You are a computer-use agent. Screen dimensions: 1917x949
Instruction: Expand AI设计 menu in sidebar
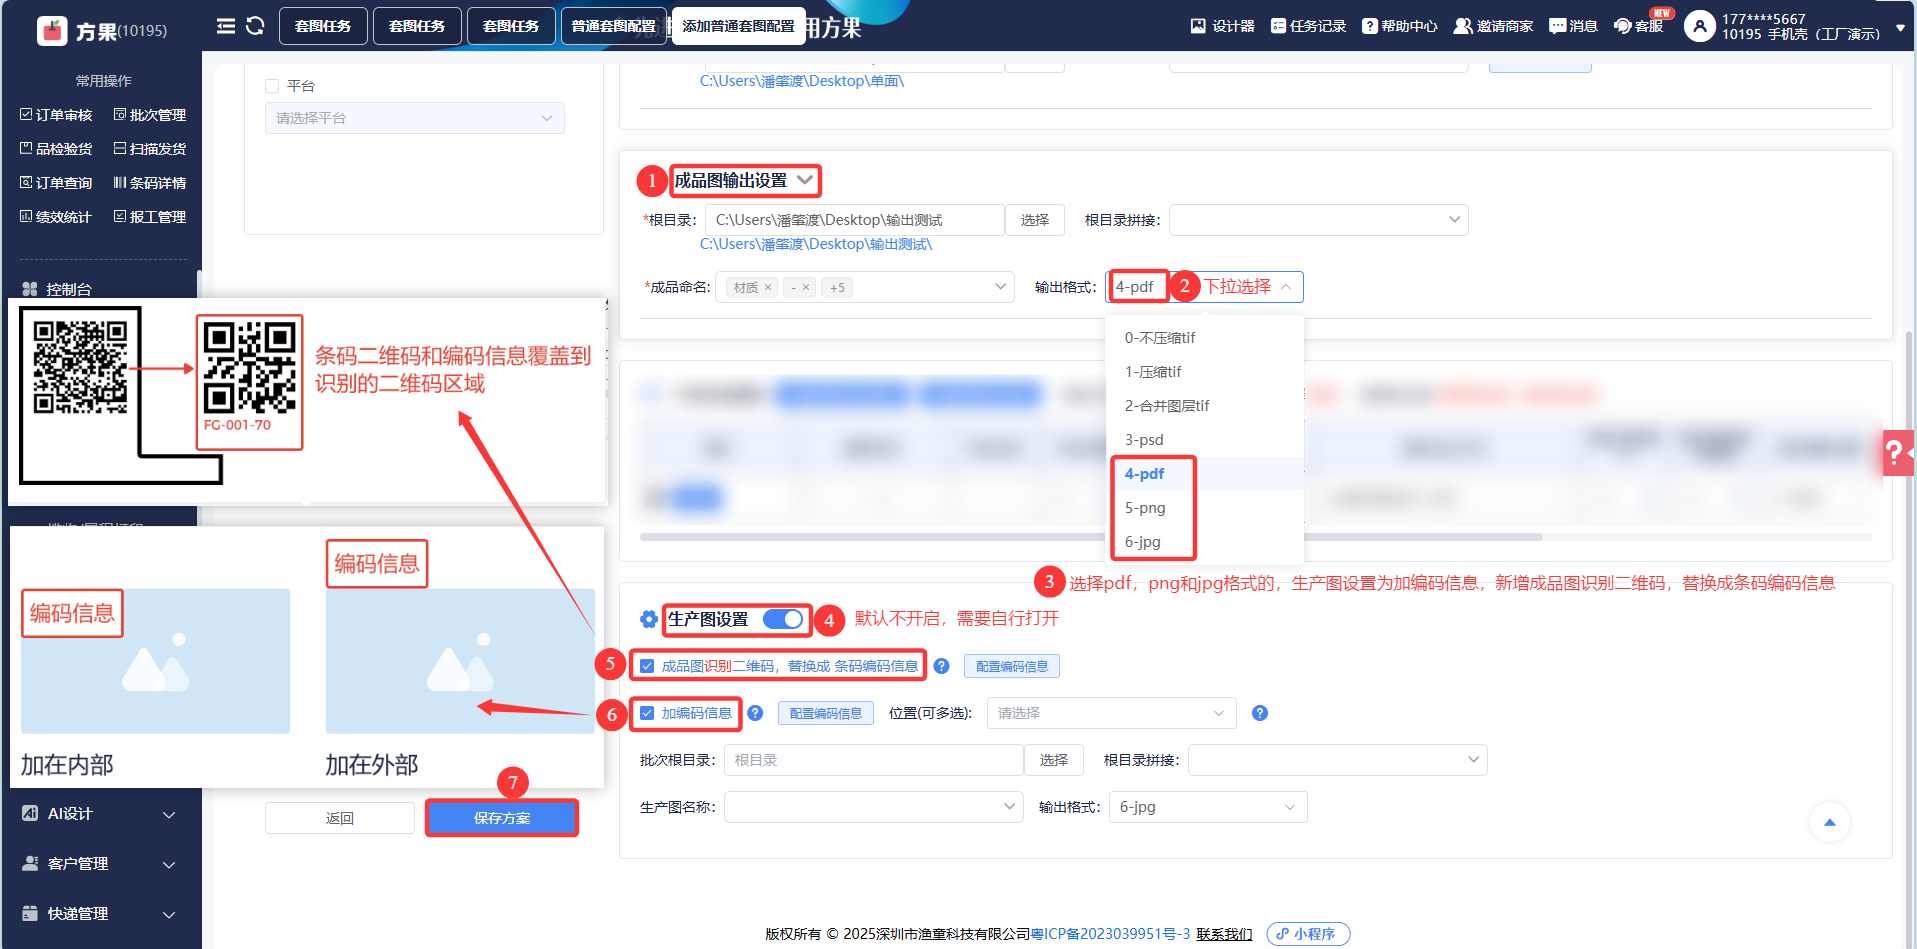click(x=100, y=814)
